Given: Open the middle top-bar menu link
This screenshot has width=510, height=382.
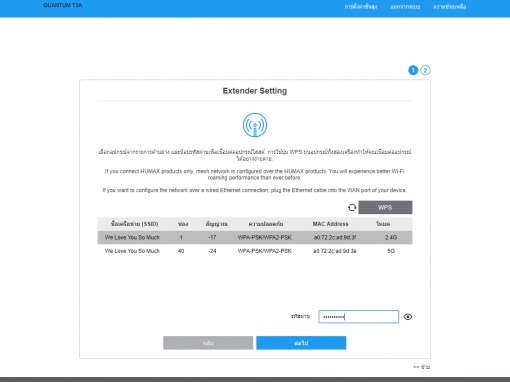Looking at the screenshot, I should pyautogui.click(x=405, y=7).
